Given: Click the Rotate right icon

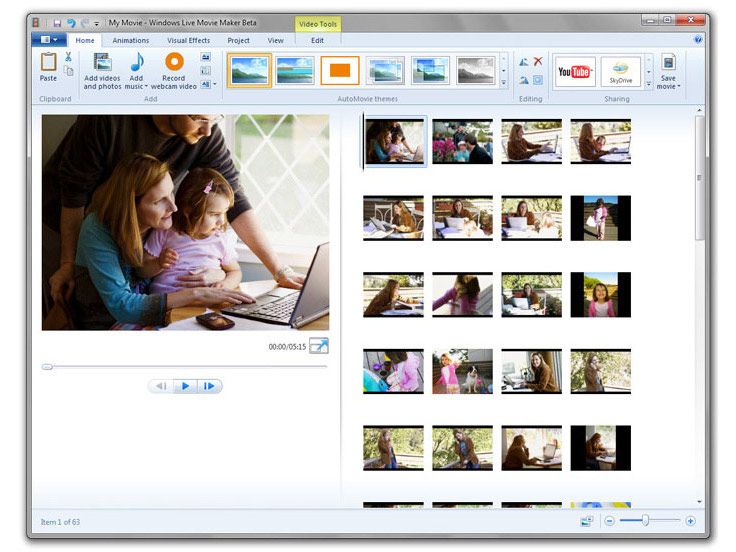Looking at the screenshot, I should point(523,80).
